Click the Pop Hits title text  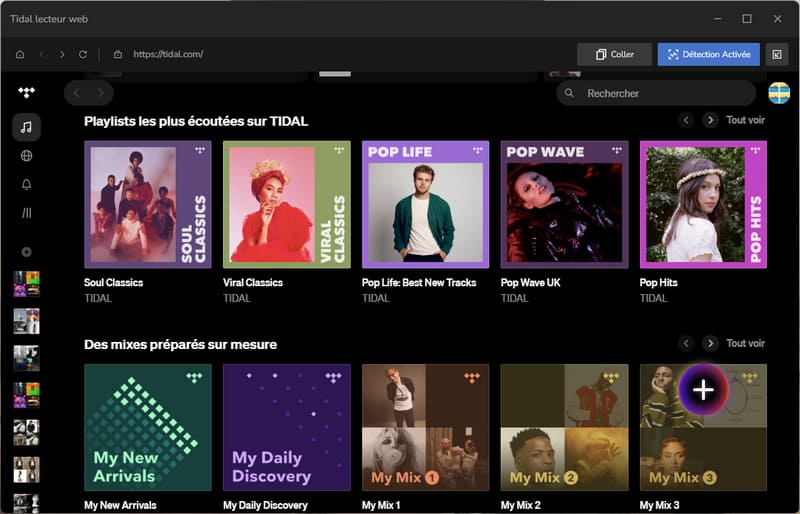click(x=659, y=282)
